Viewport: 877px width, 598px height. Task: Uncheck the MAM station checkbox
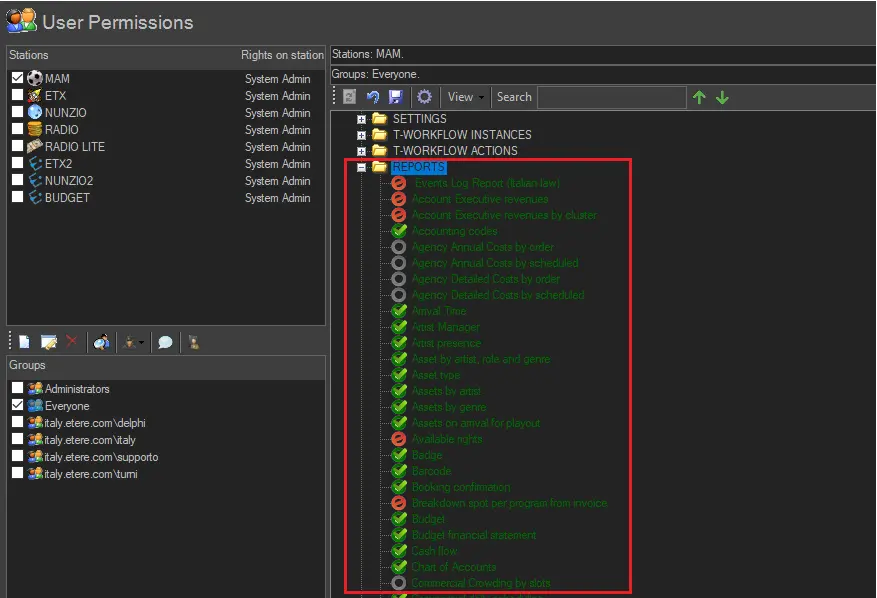tap(17, 78)
